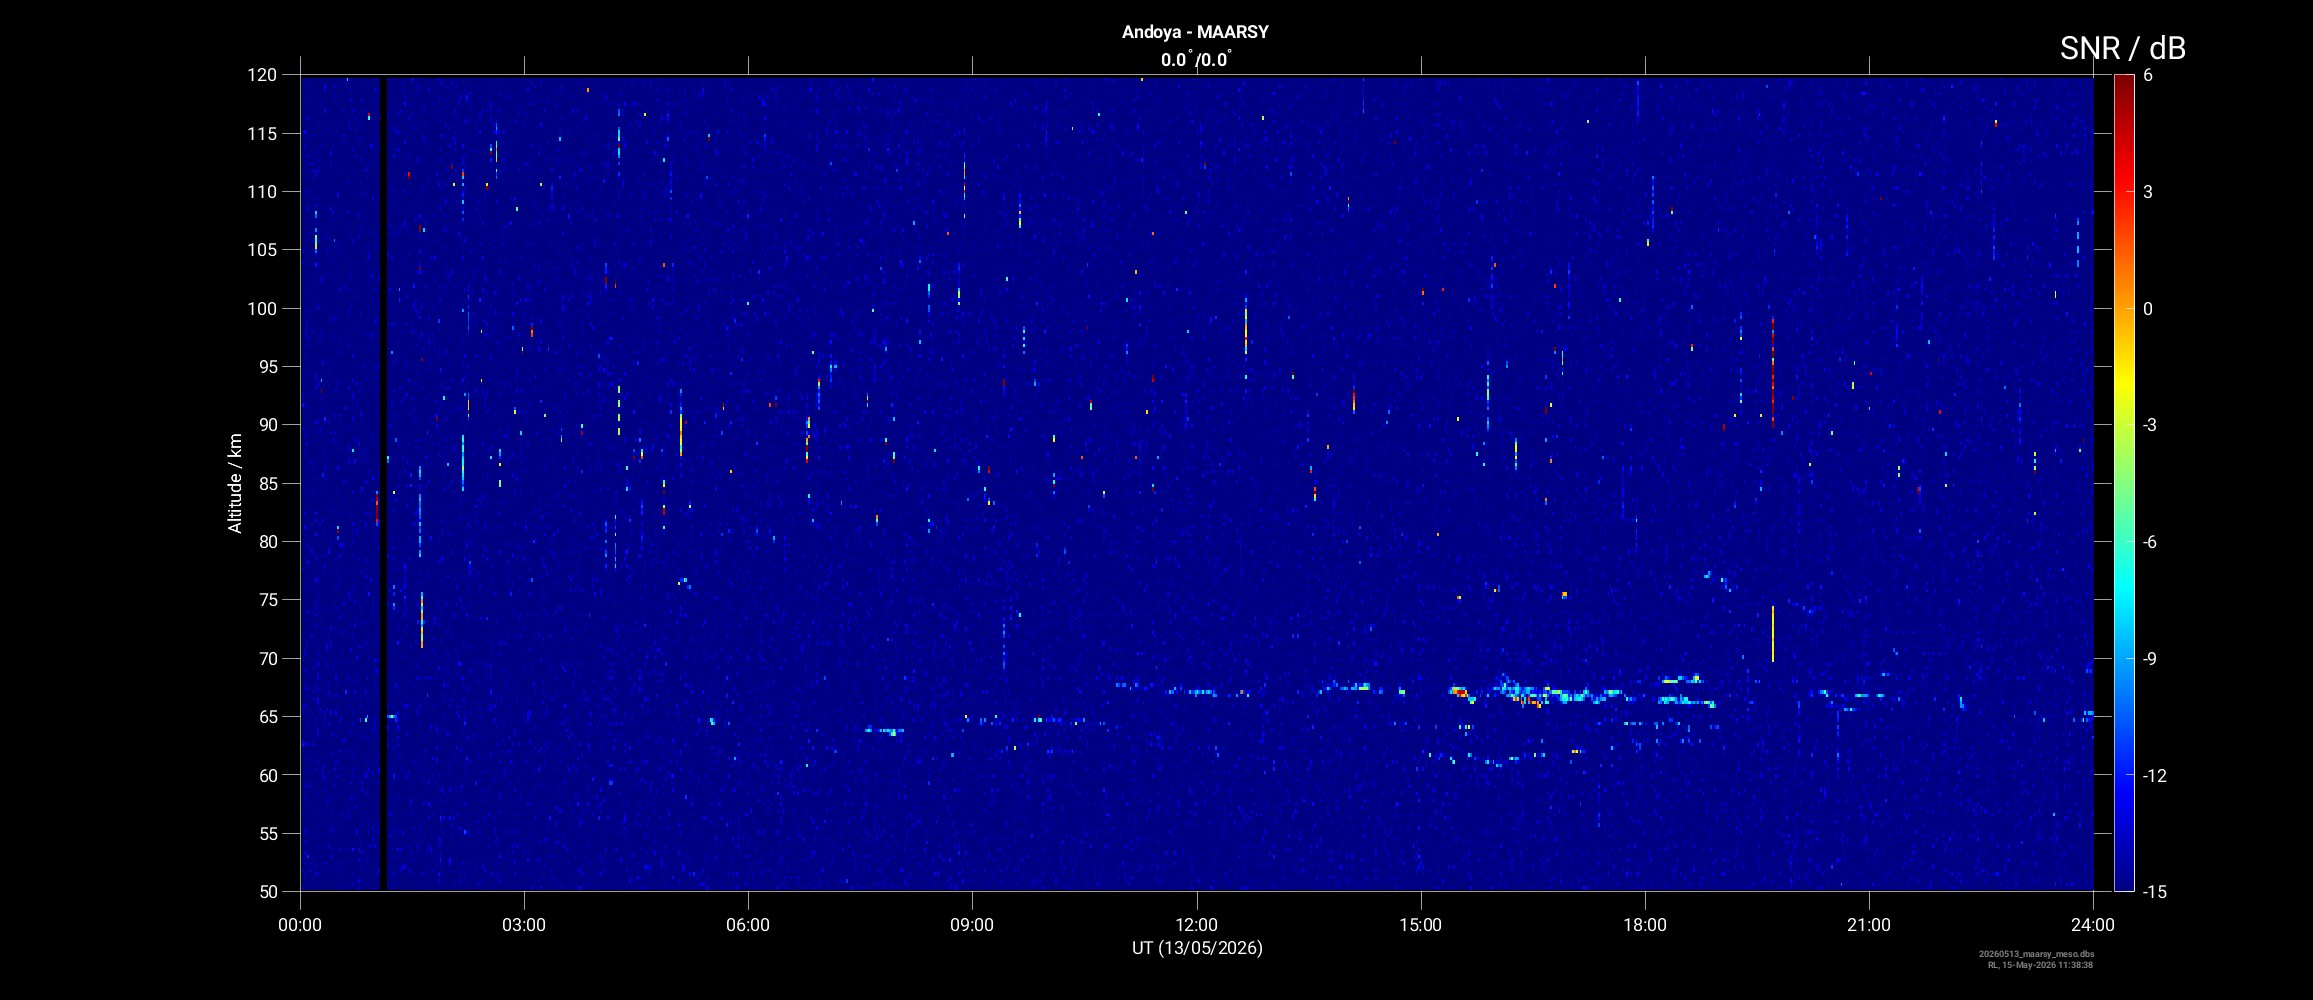Click the 18:00 time axis label
Viewport: 2313px width, 1000px height.
[x=1645, y=925]
